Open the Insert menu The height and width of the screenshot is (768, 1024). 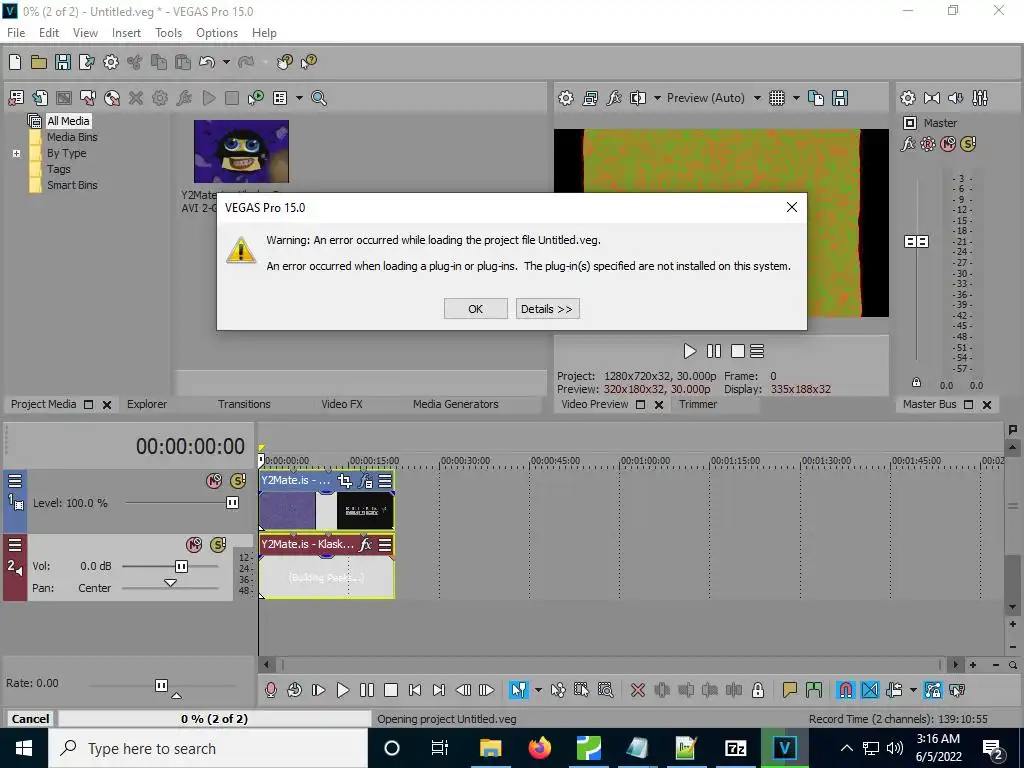coord(126,33)
